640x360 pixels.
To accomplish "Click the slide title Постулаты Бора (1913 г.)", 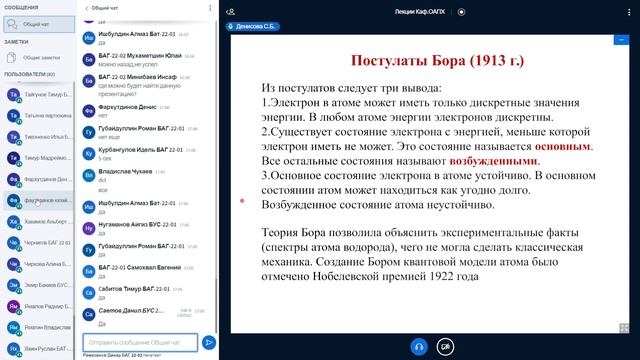I will (x=438, y=60).
